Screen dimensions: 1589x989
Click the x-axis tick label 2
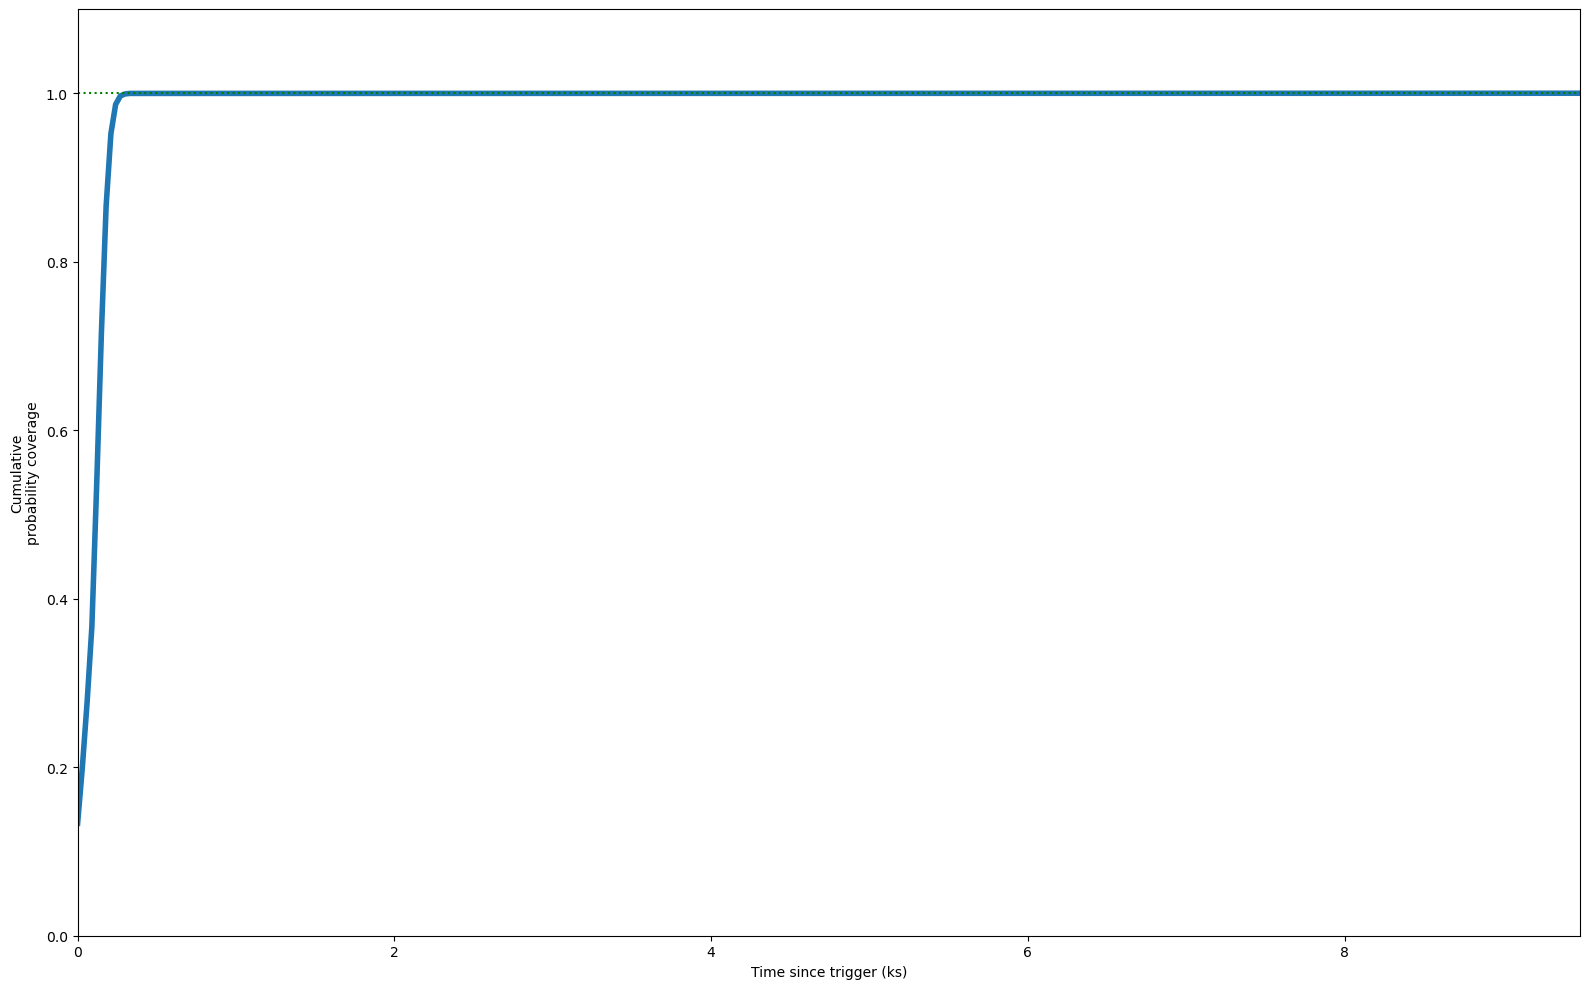coord(395,952)
